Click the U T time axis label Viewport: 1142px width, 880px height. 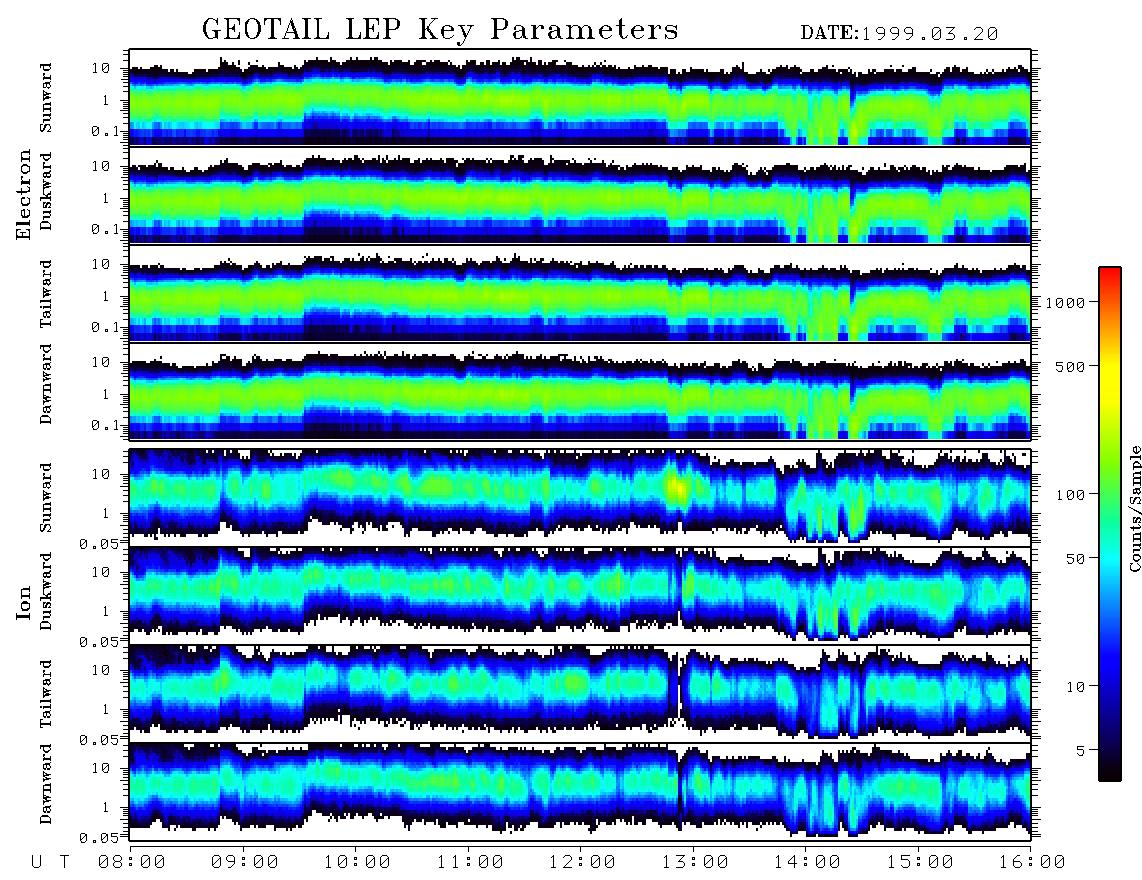50,862
